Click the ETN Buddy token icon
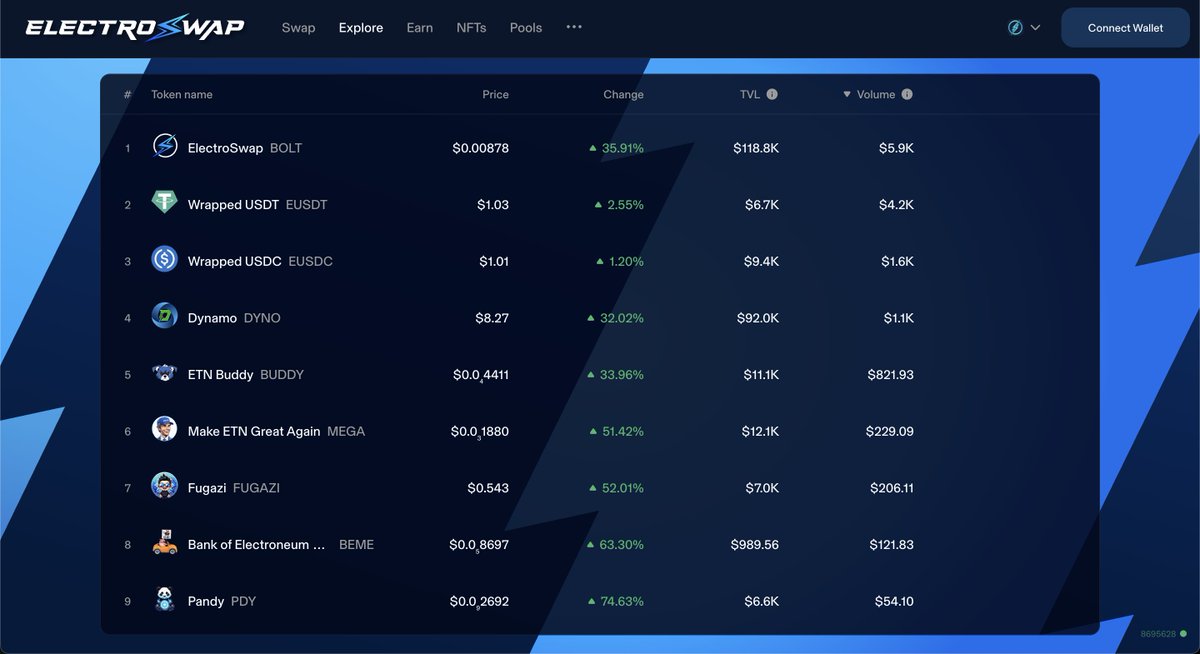 tap(164, 374)
